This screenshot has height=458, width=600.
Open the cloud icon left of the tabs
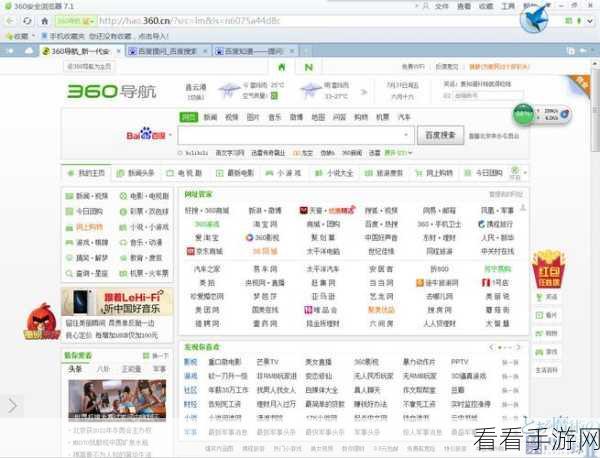[29, 51]
